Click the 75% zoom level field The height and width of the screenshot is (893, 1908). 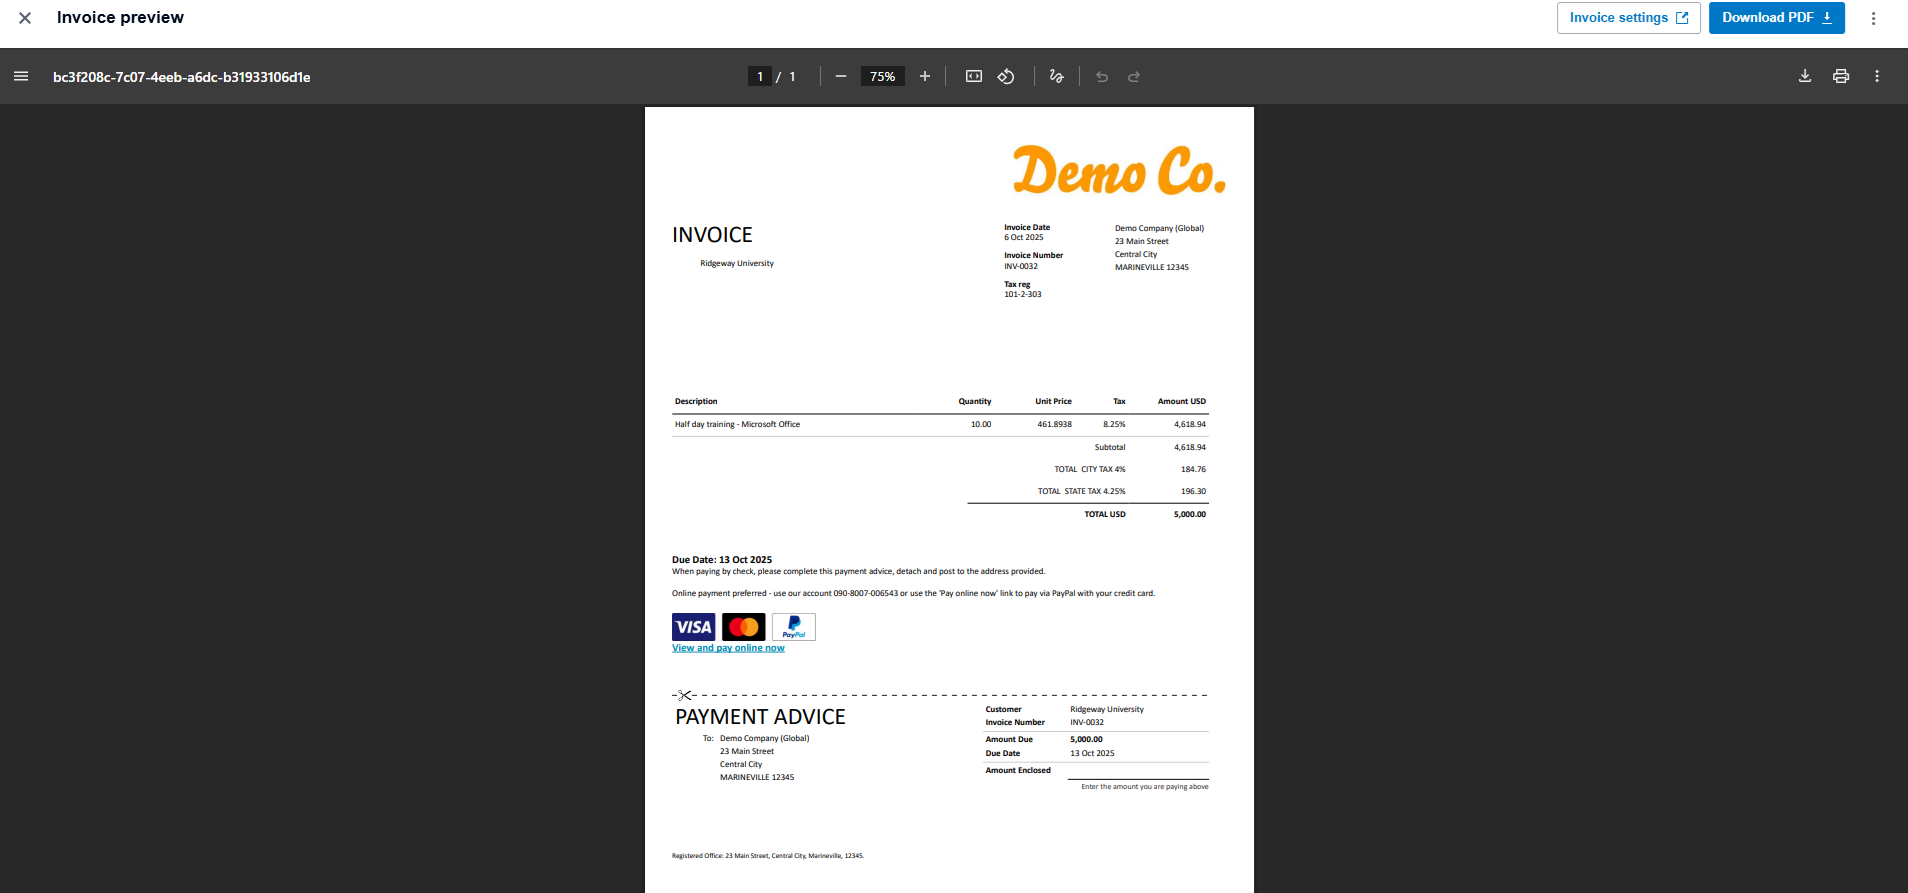[882, 77]
